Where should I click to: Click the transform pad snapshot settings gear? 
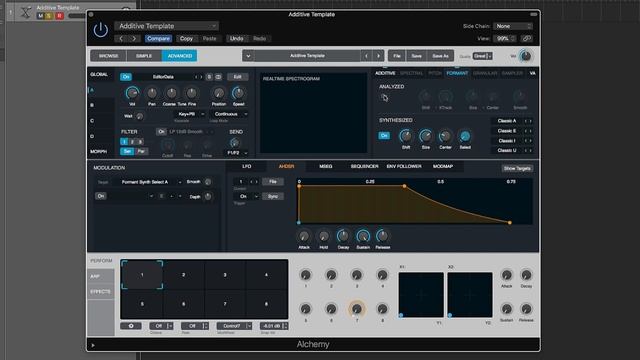pos(131,326)
